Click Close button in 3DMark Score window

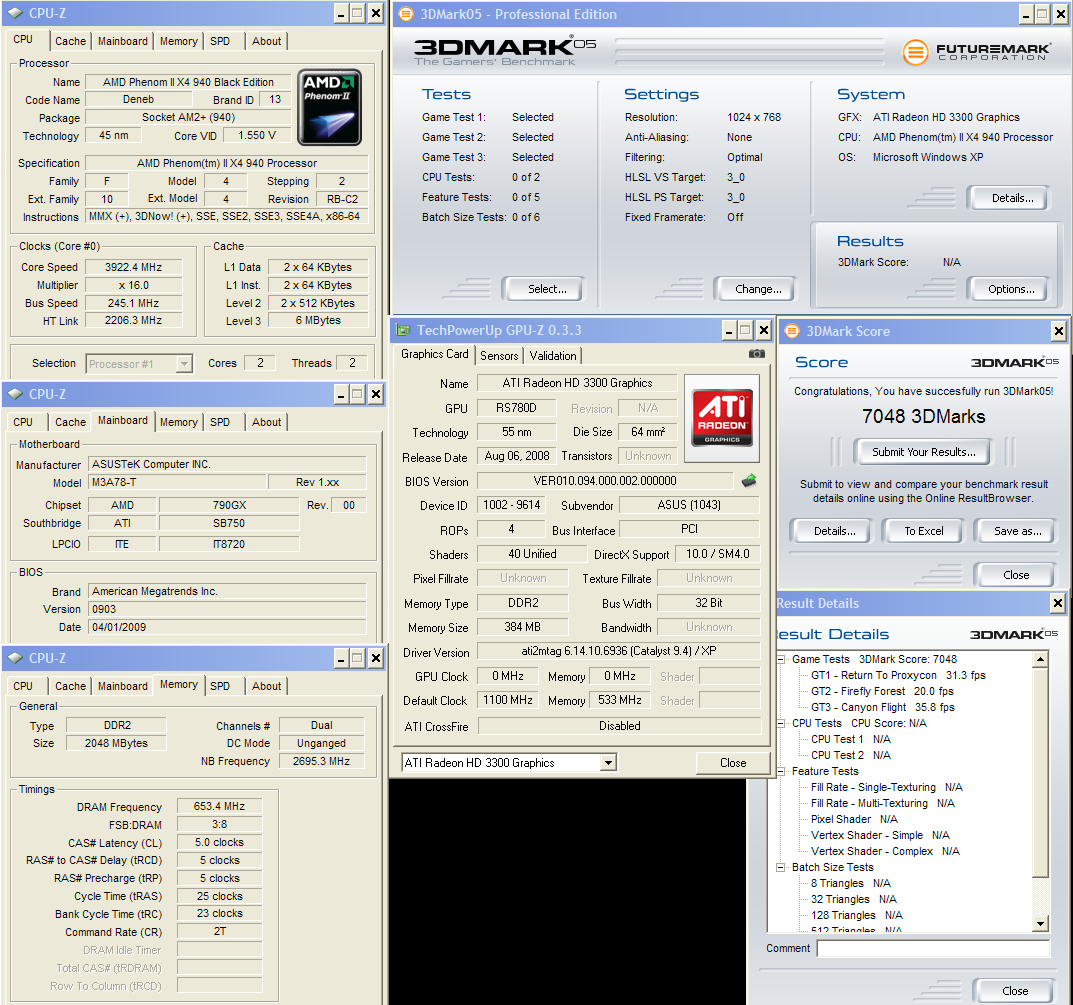point(1016,575)
